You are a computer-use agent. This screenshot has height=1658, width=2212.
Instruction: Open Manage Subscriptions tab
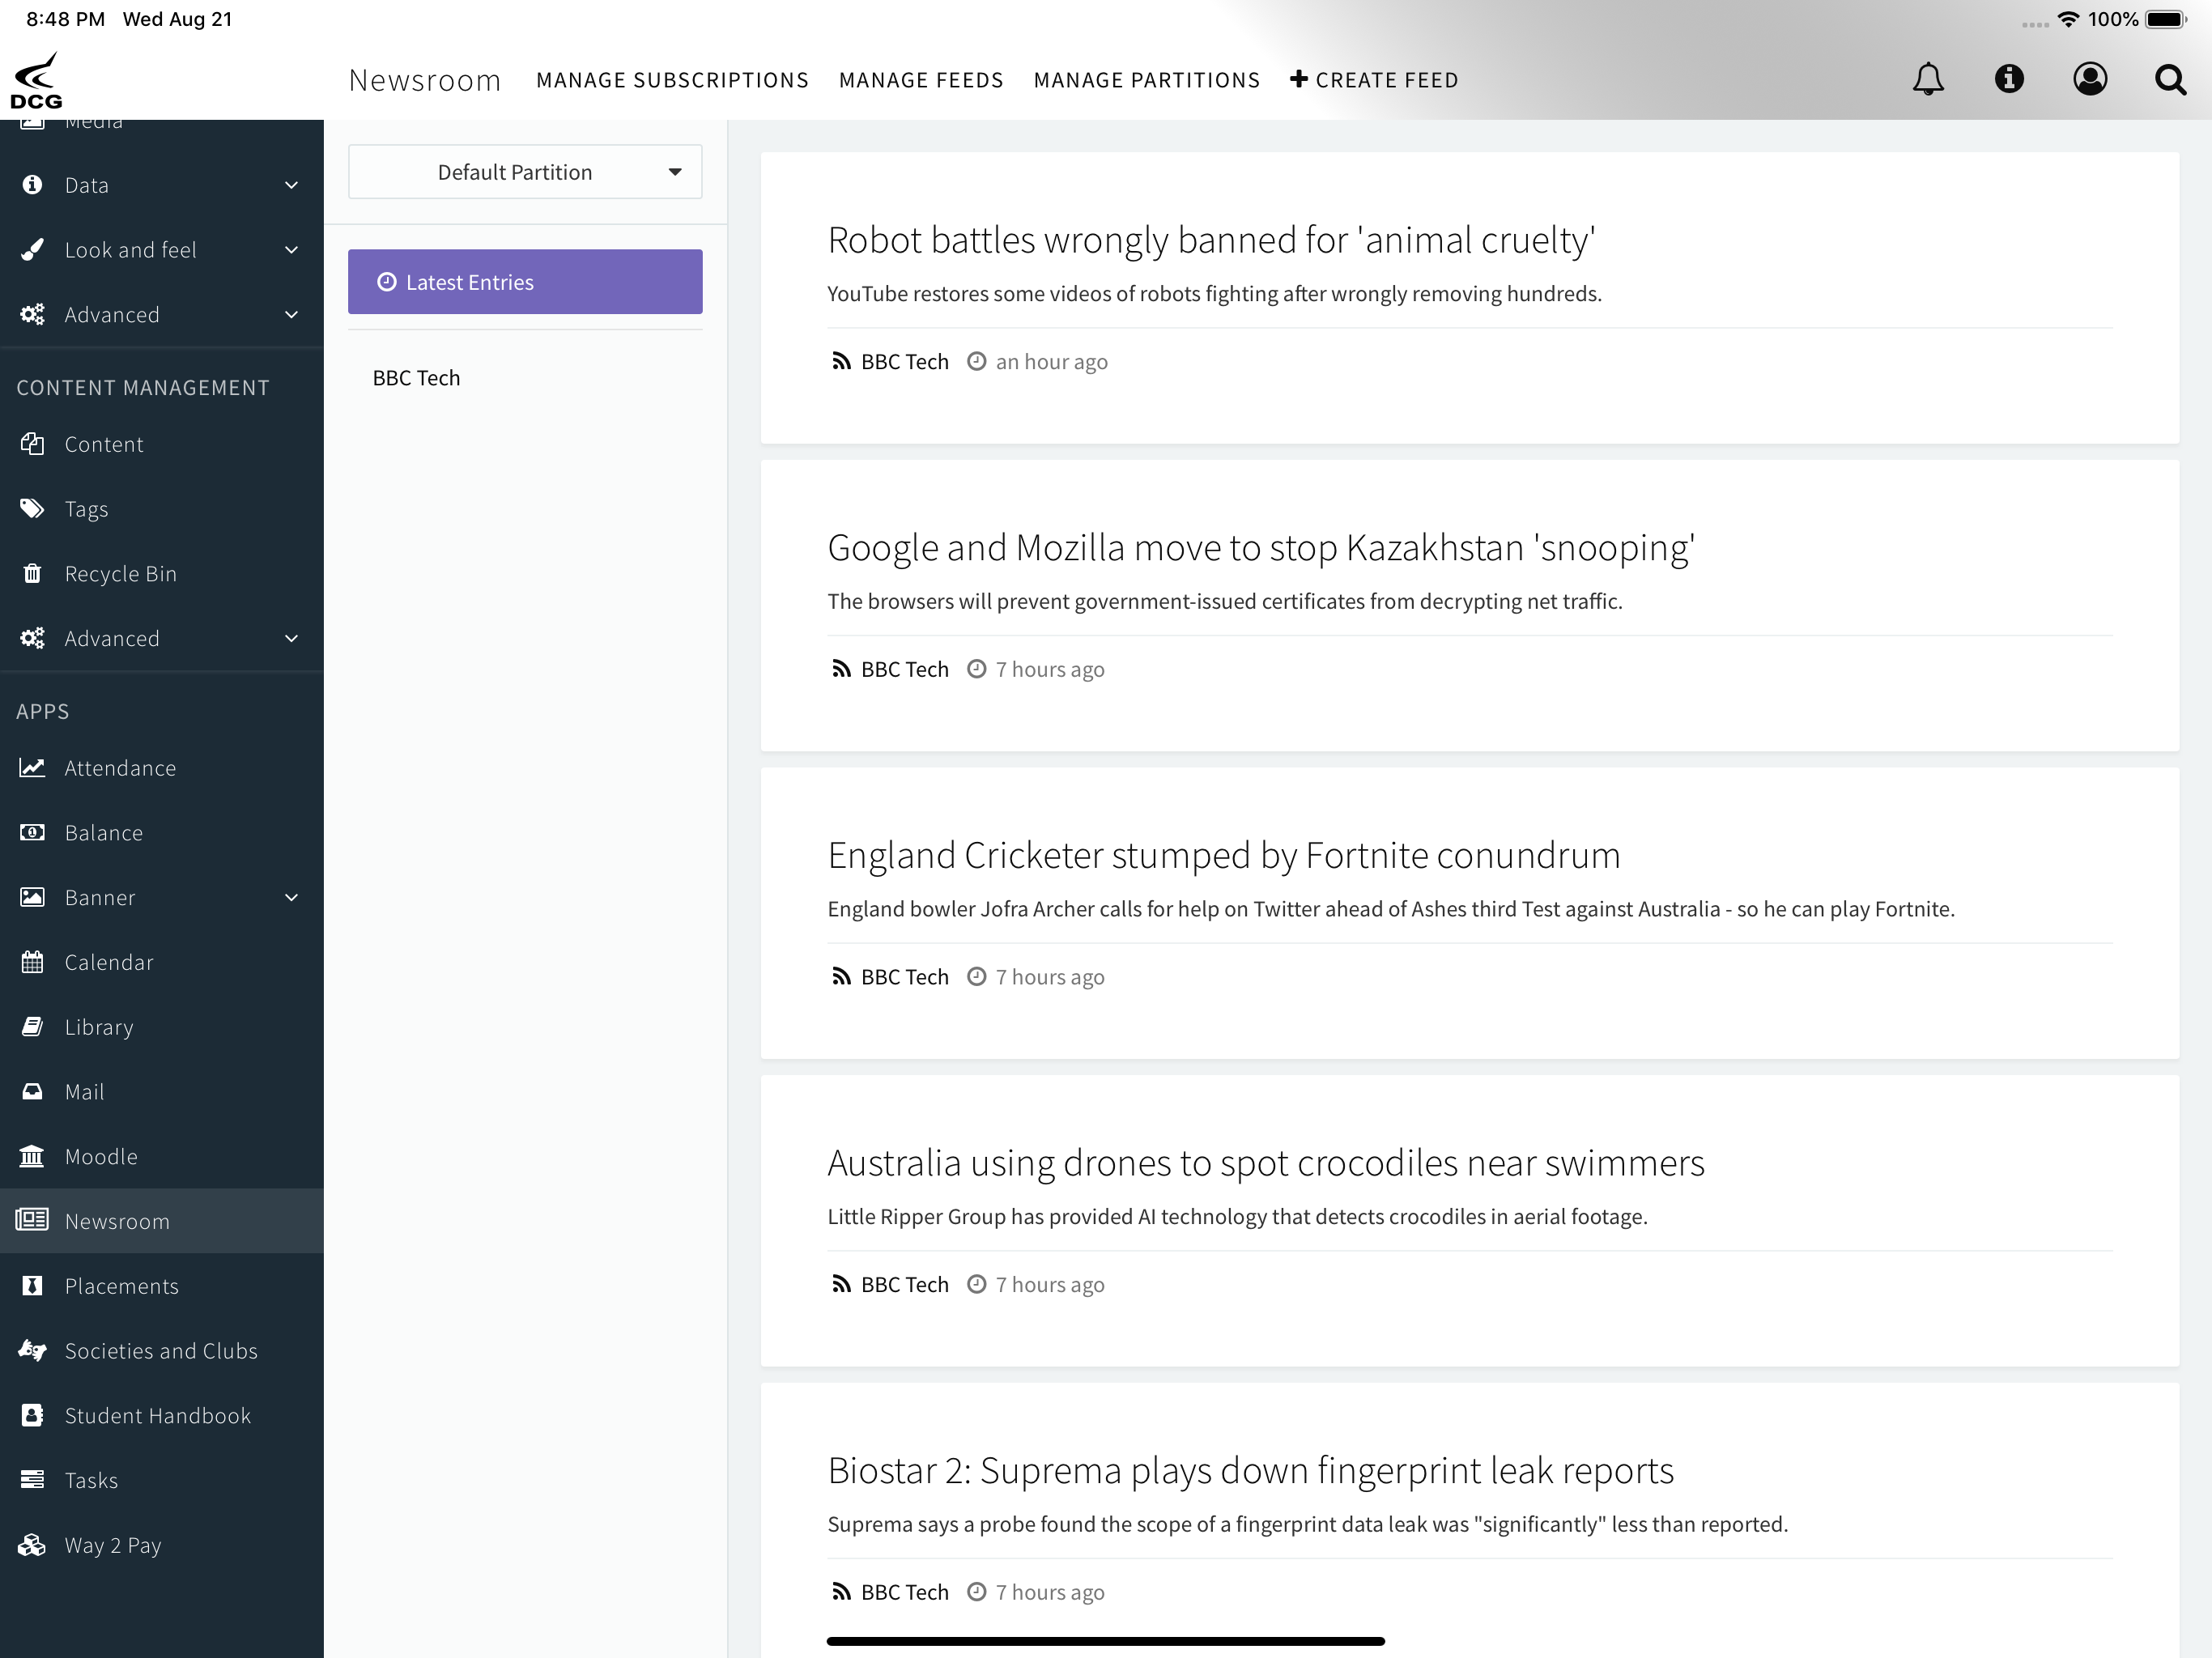[x=672, y=80]
